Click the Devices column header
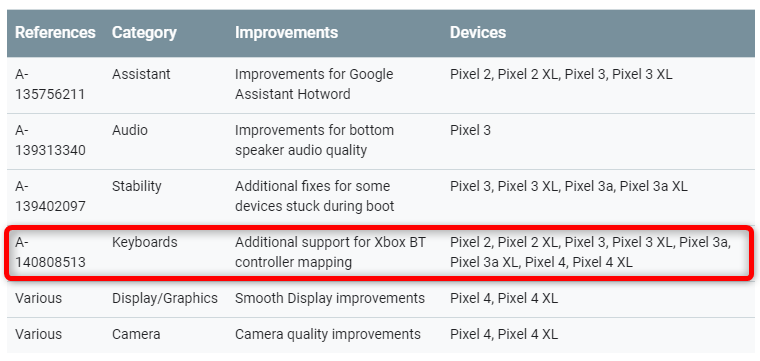Viewport: 760px width, 361px height. pyautogui.click(x=478, y=33)
